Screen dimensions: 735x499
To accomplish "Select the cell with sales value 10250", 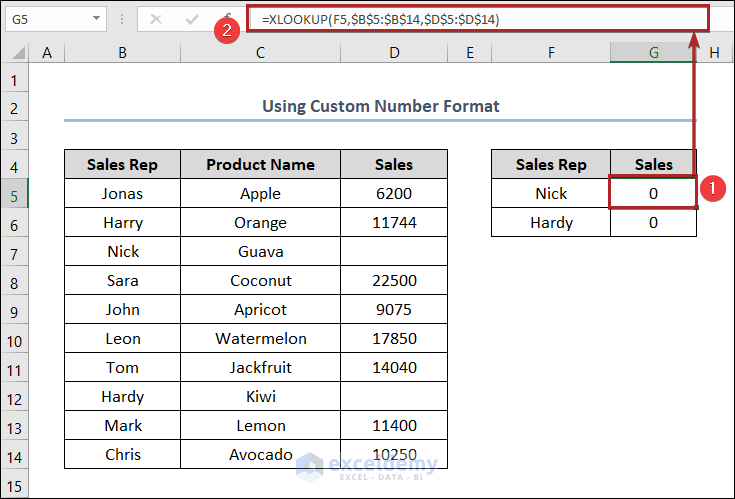I will (394, 454).
